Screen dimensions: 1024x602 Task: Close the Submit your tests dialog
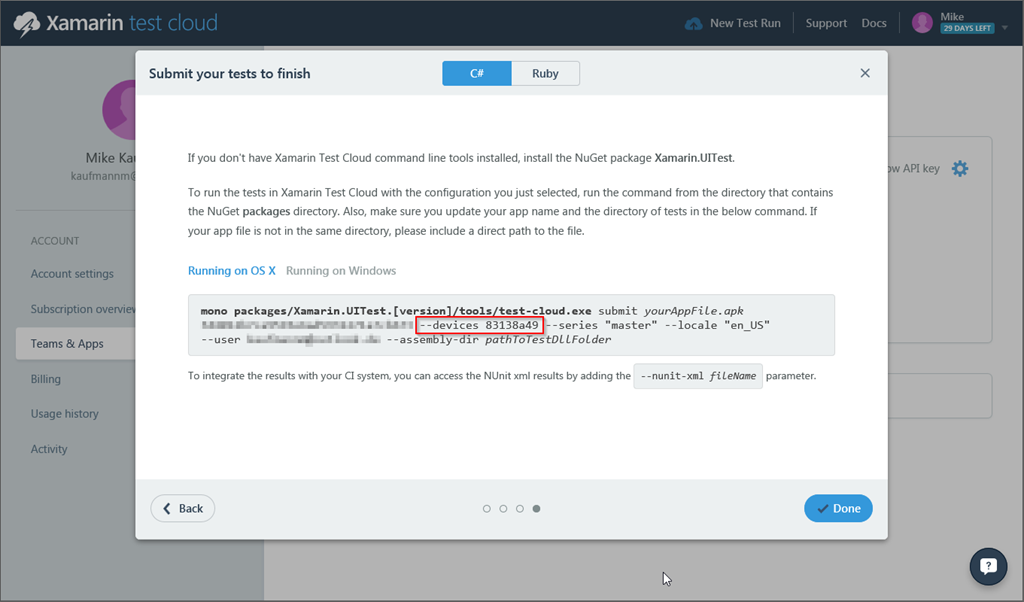point(865,73)
